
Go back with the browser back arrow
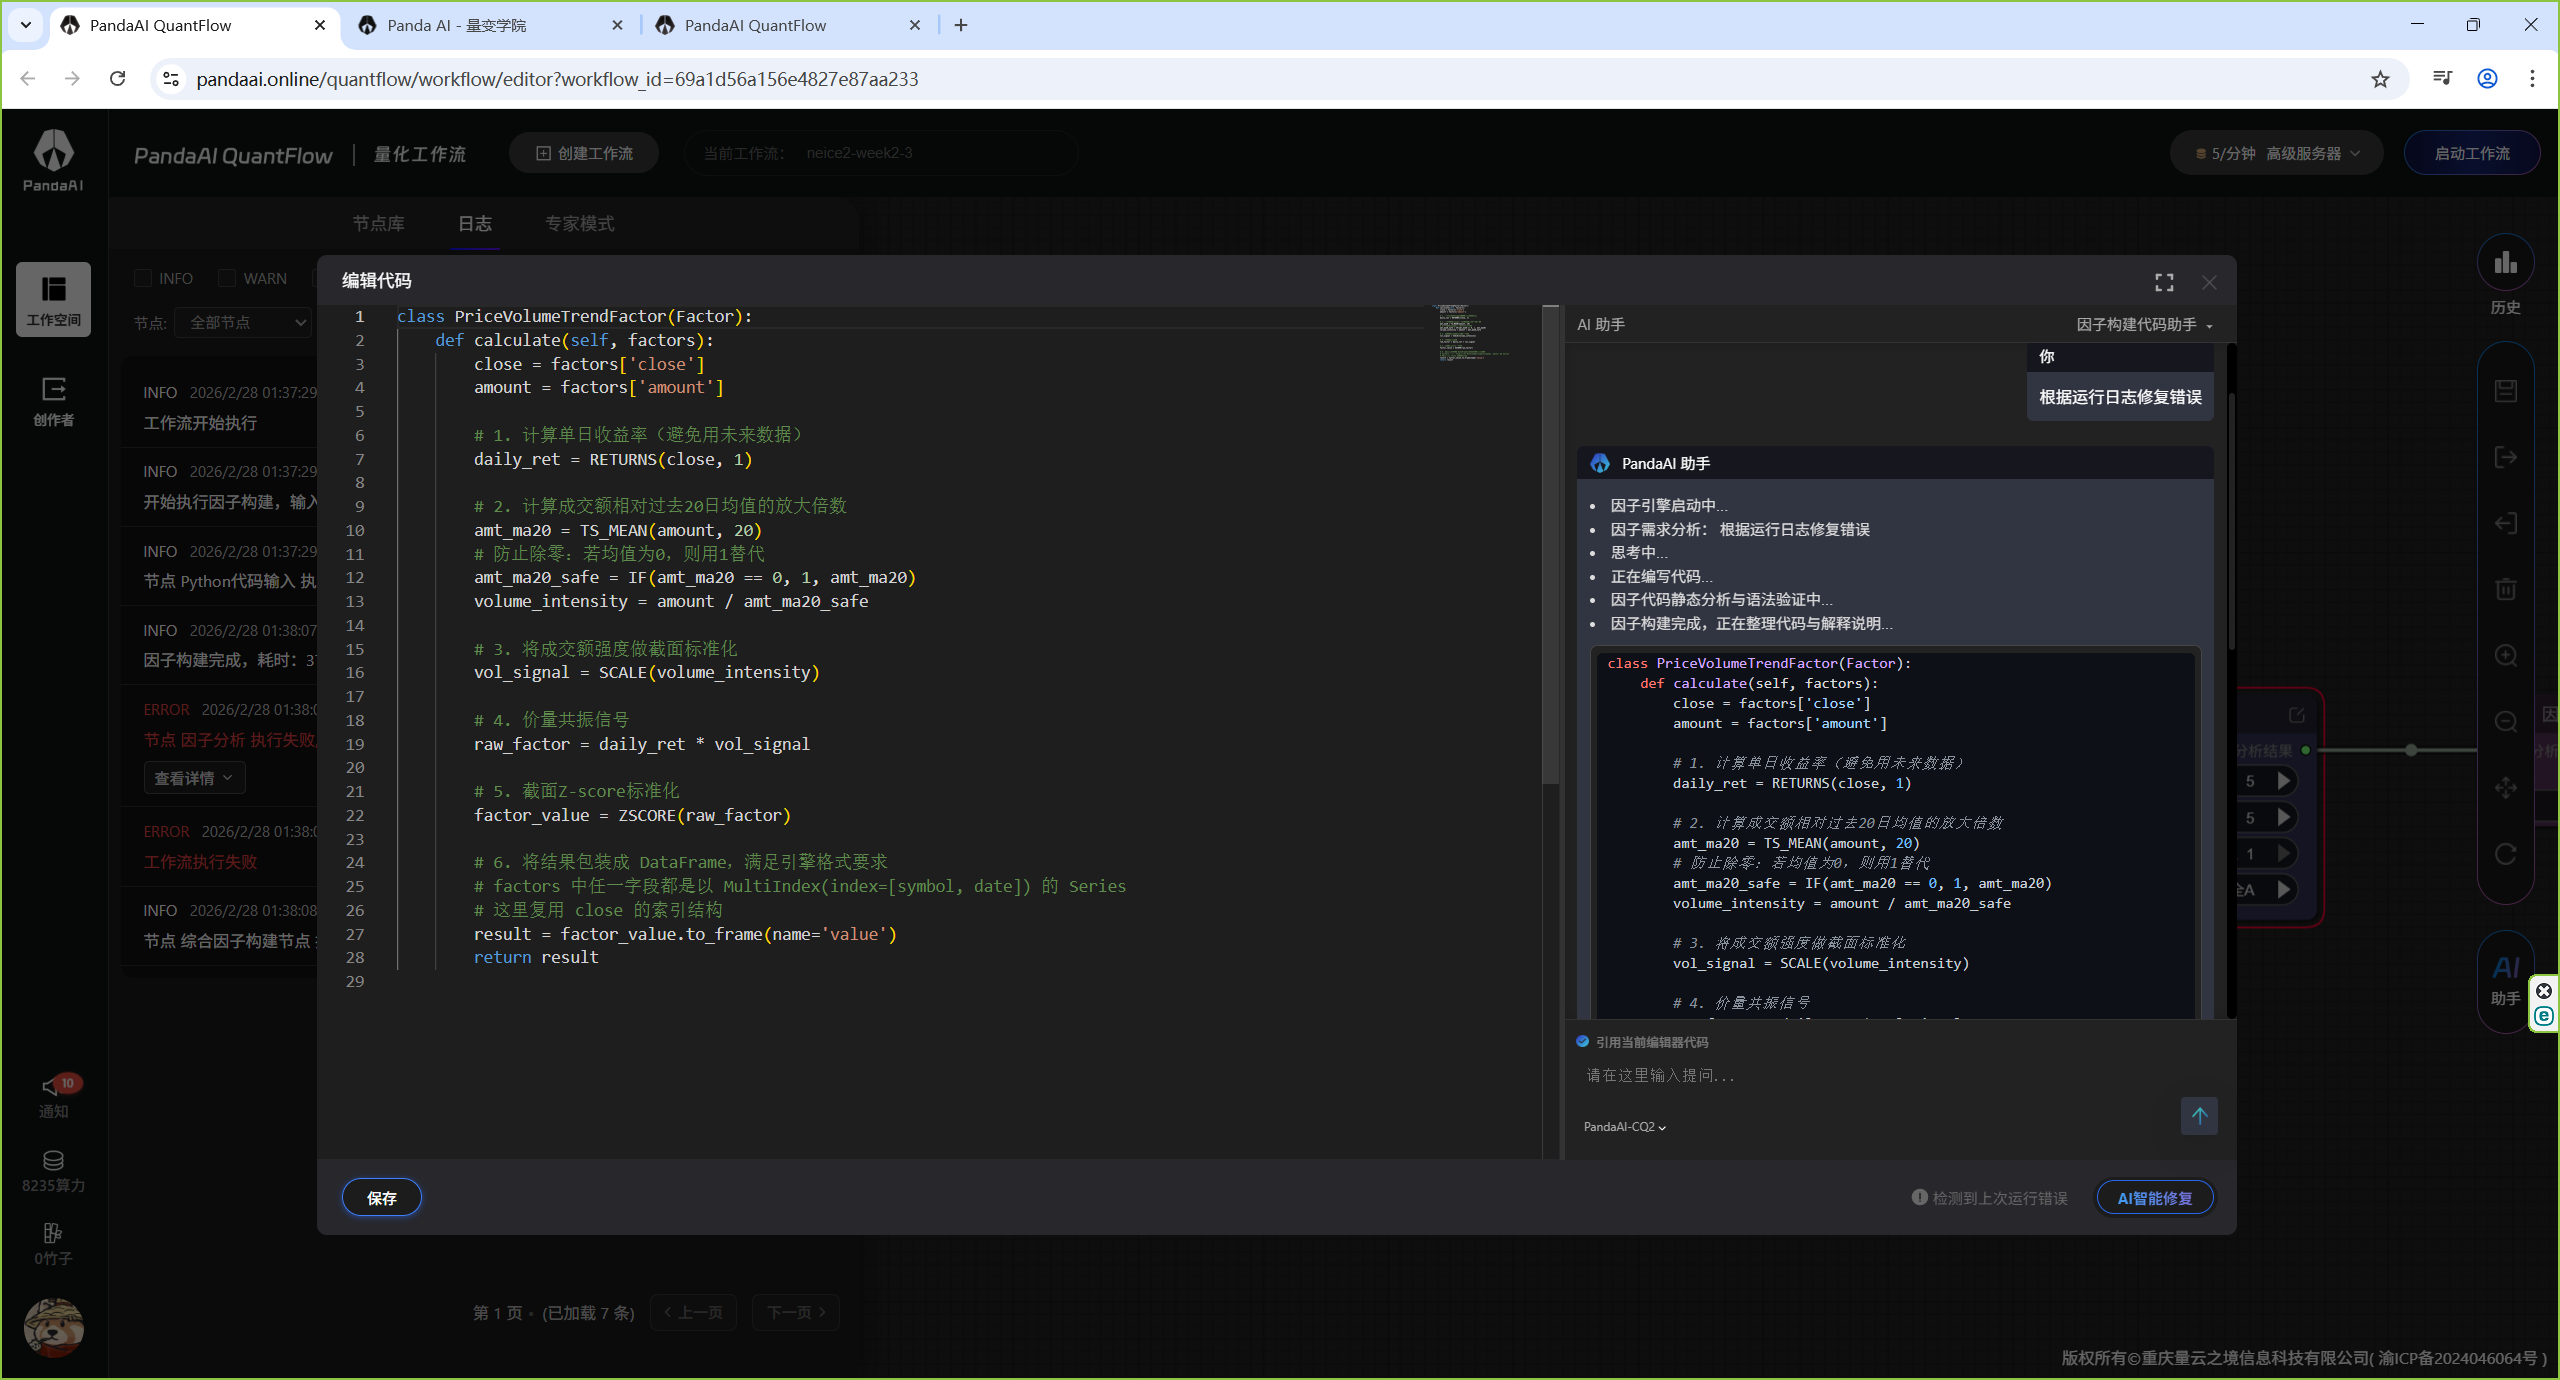(28, 79)
